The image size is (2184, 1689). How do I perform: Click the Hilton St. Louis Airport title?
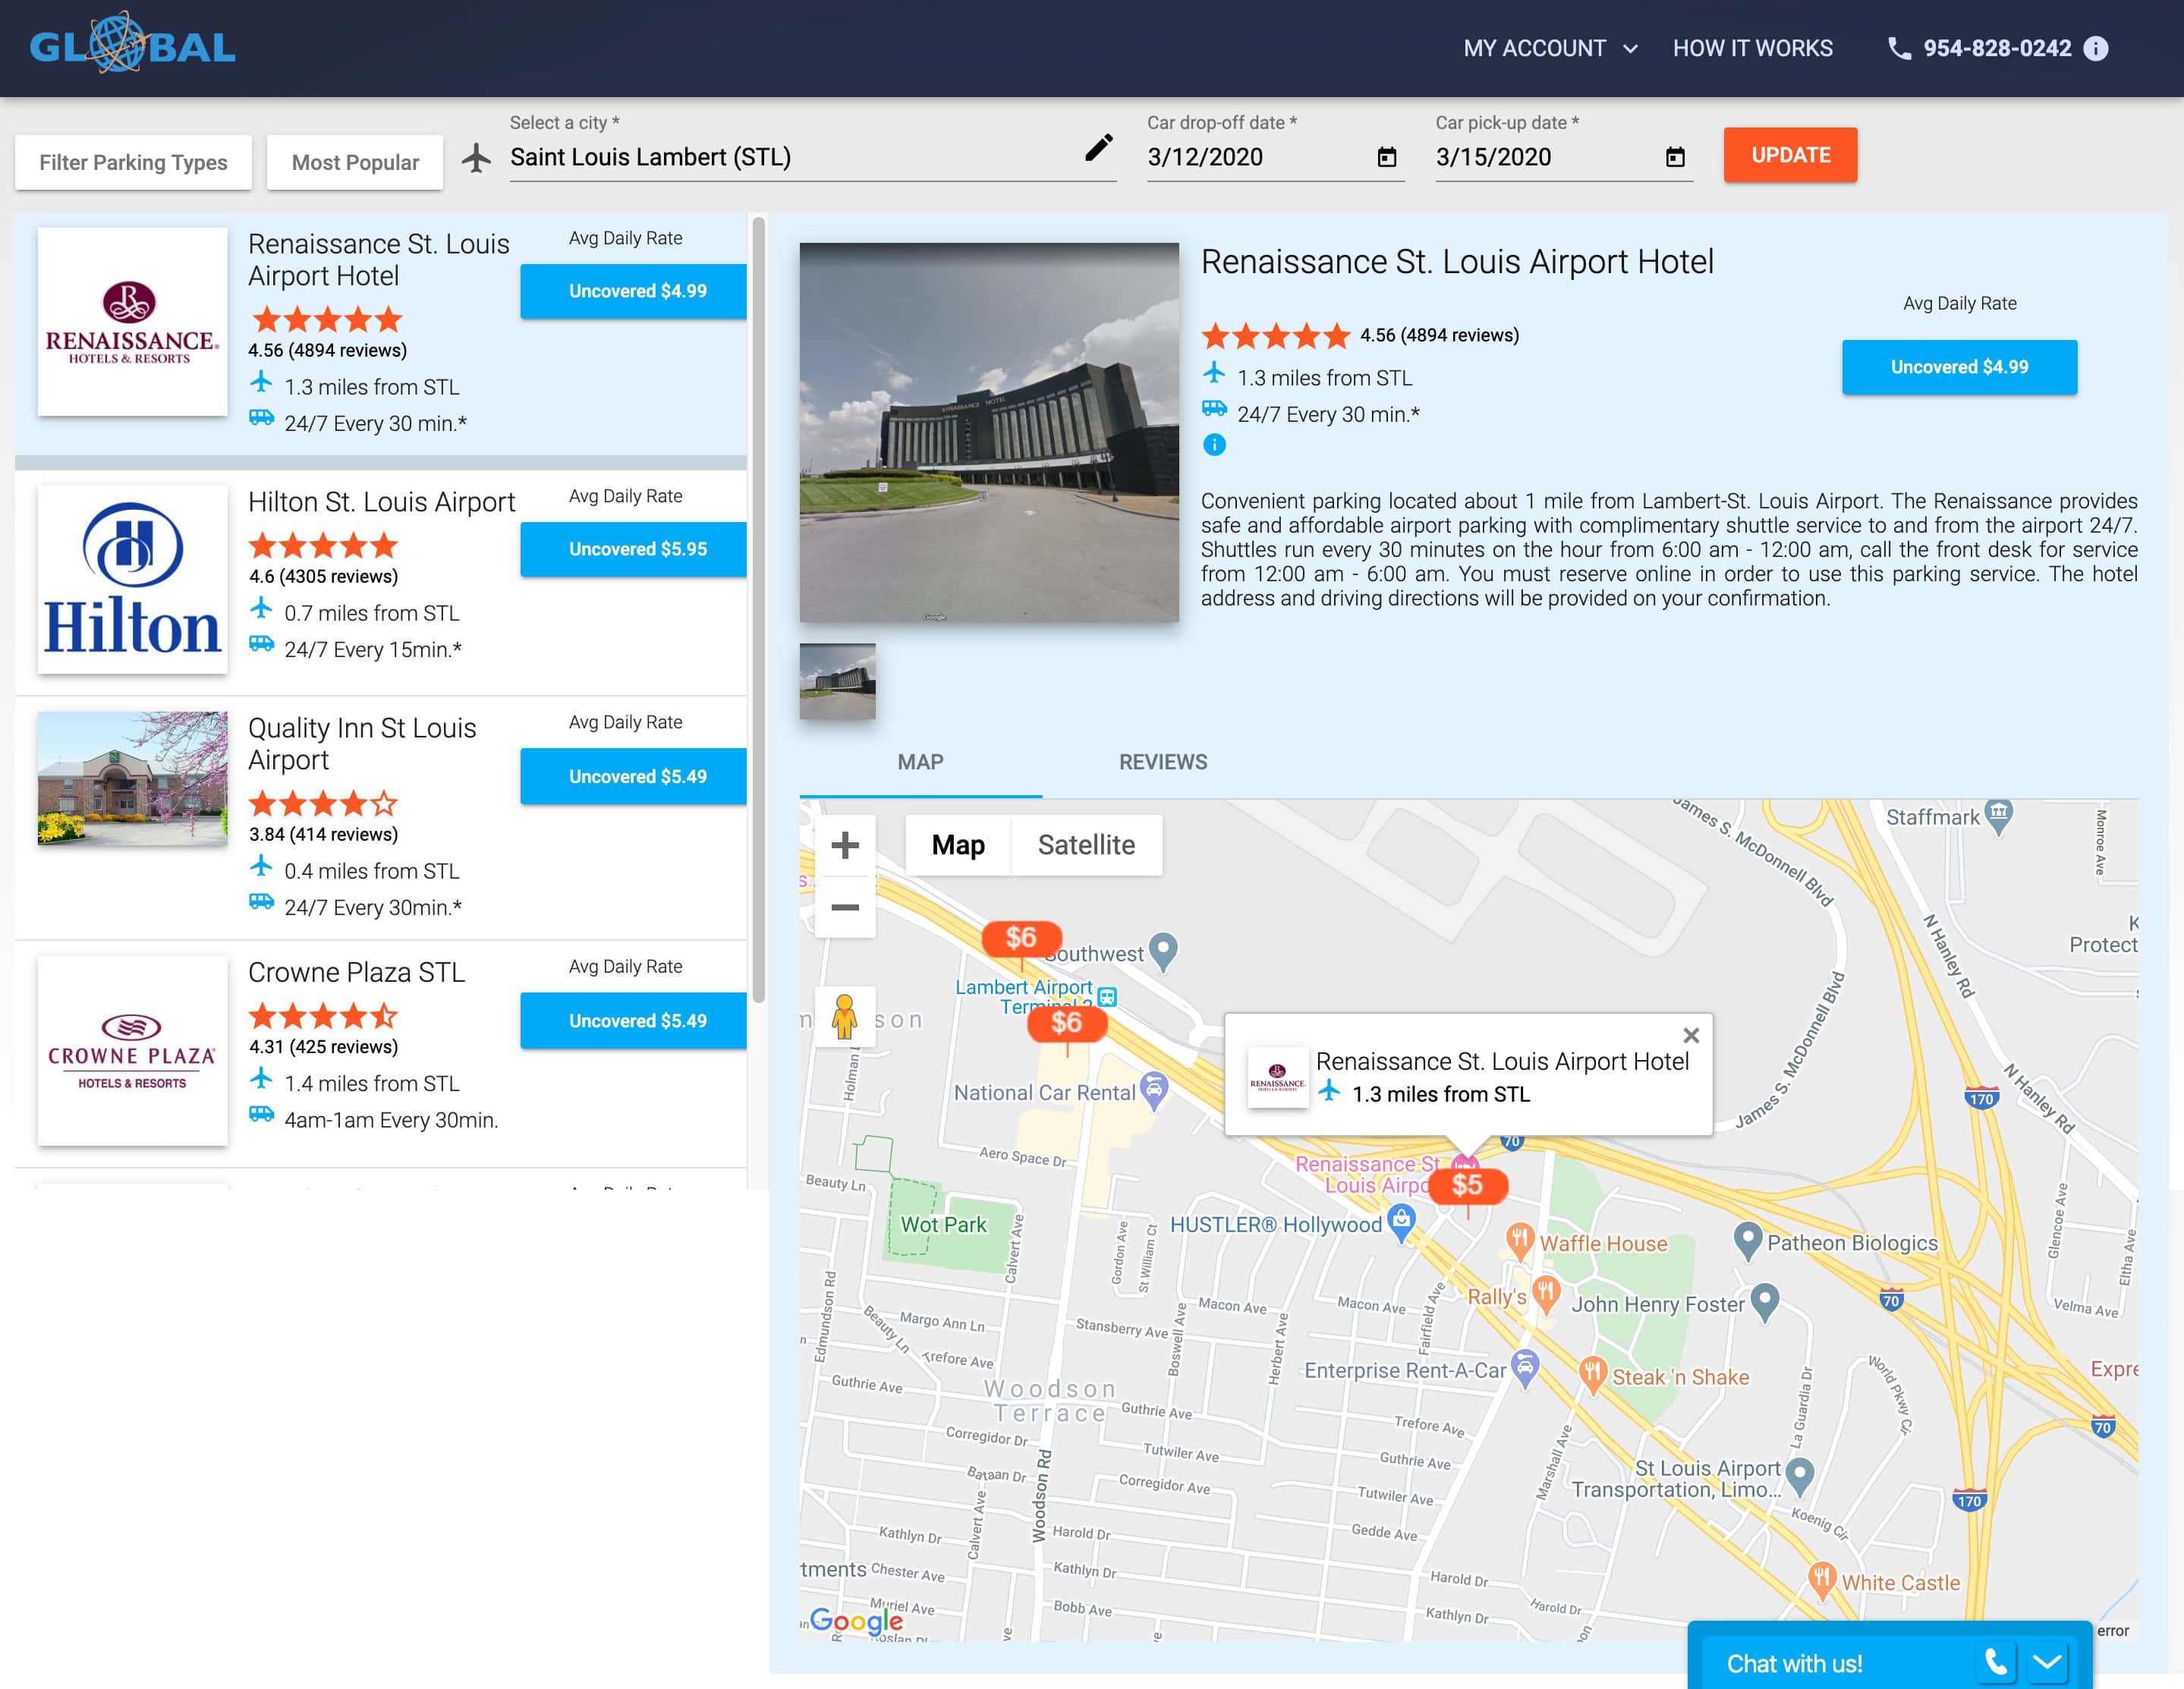click(x=381, y=502)
